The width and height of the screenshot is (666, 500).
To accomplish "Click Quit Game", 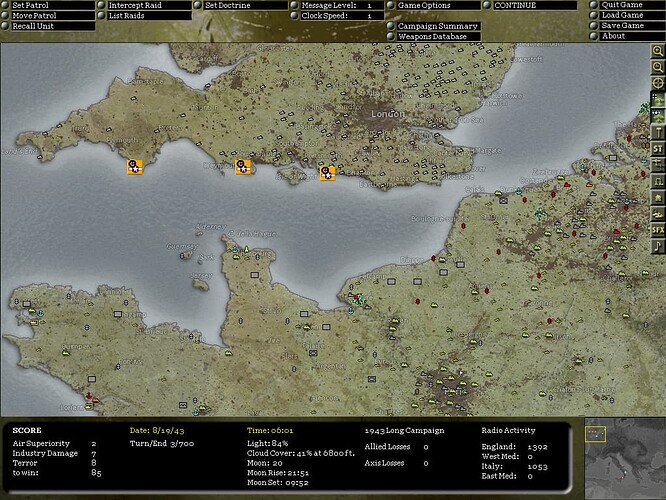I will [627, 5].
